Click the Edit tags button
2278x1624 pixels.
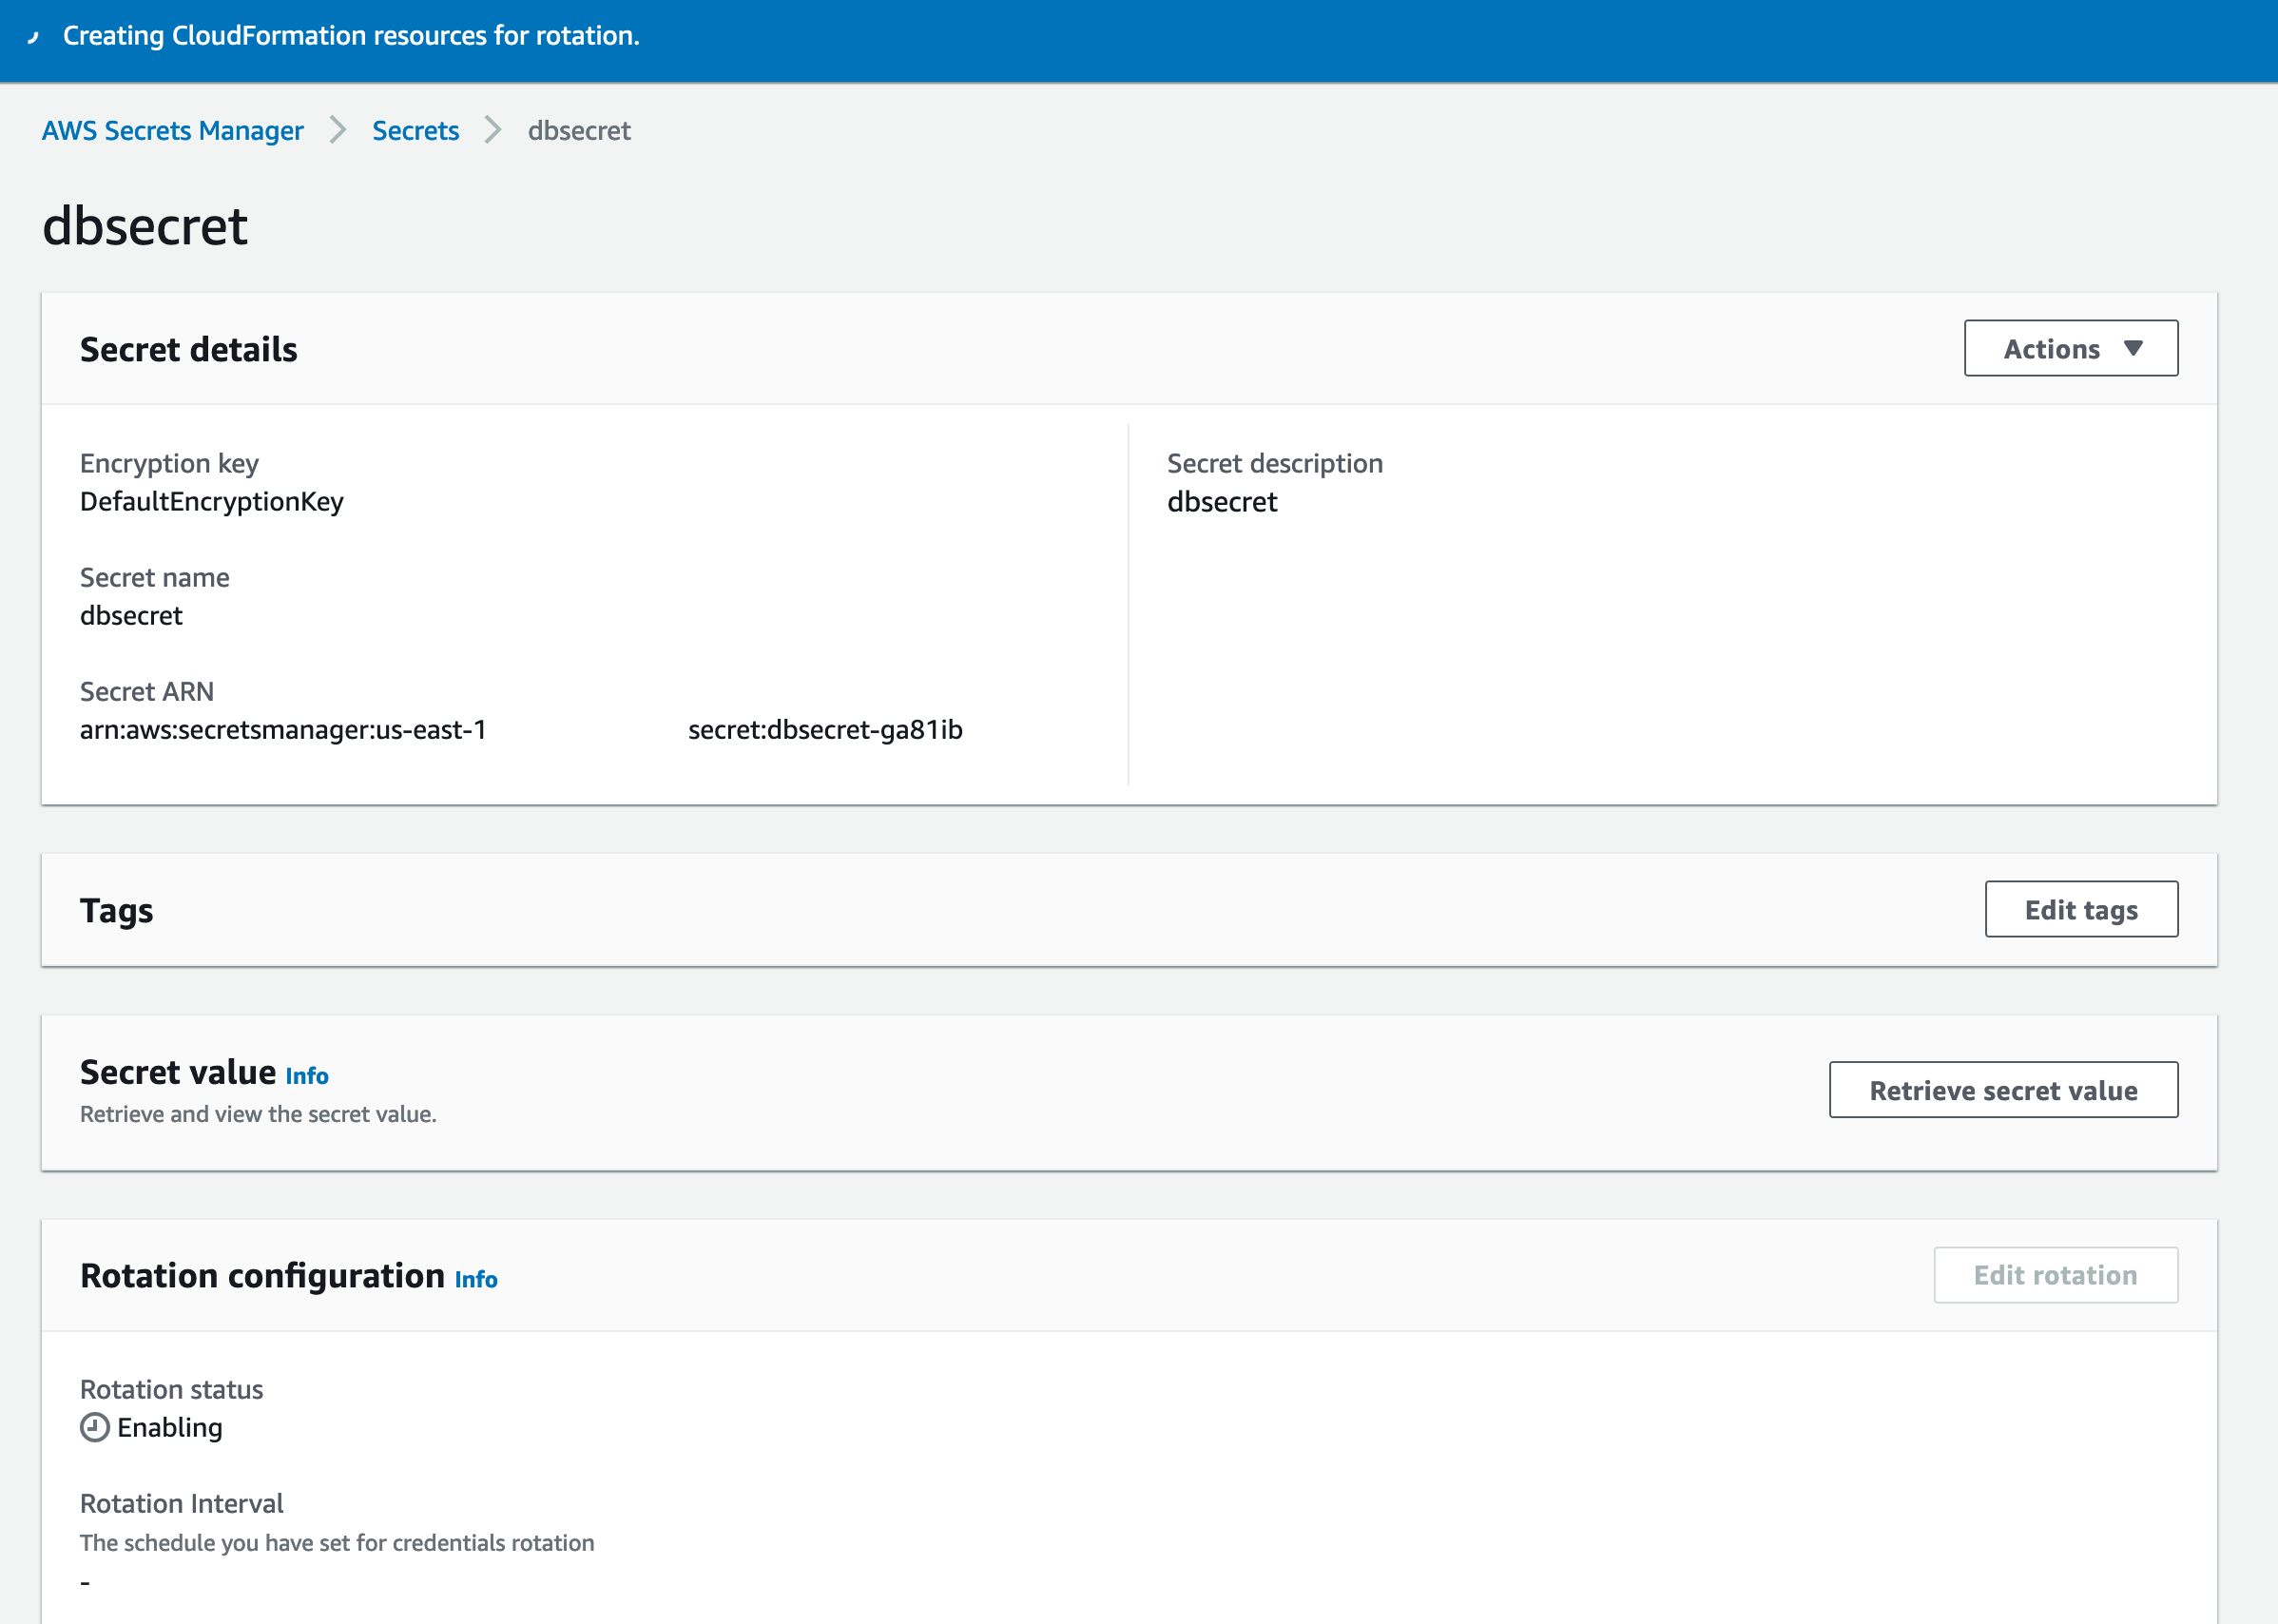(x=2081, y=909)
